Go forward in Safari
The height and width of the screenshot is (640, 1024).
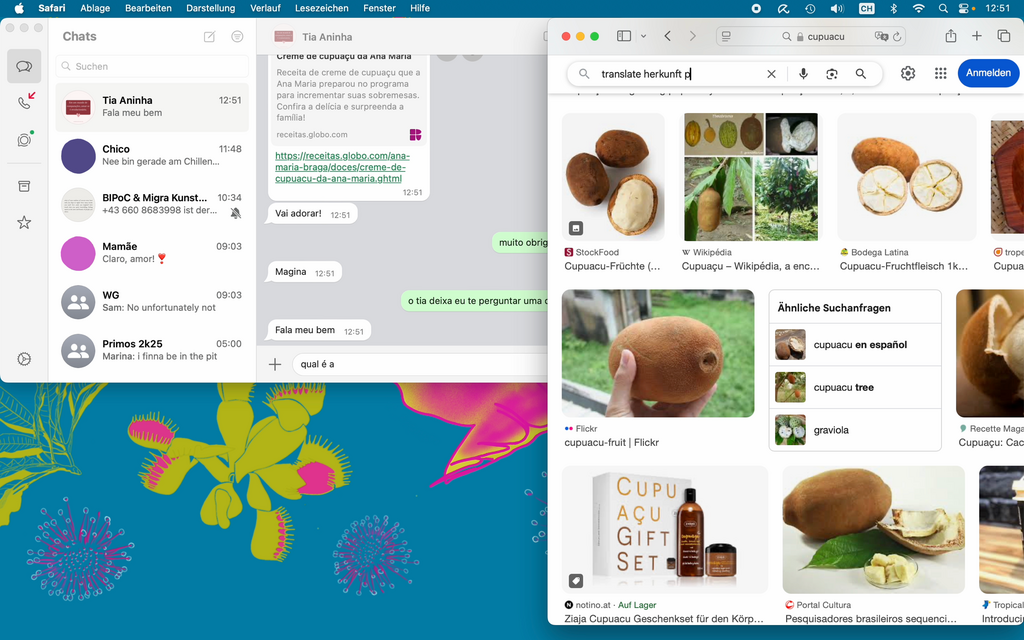click(692, 37)
